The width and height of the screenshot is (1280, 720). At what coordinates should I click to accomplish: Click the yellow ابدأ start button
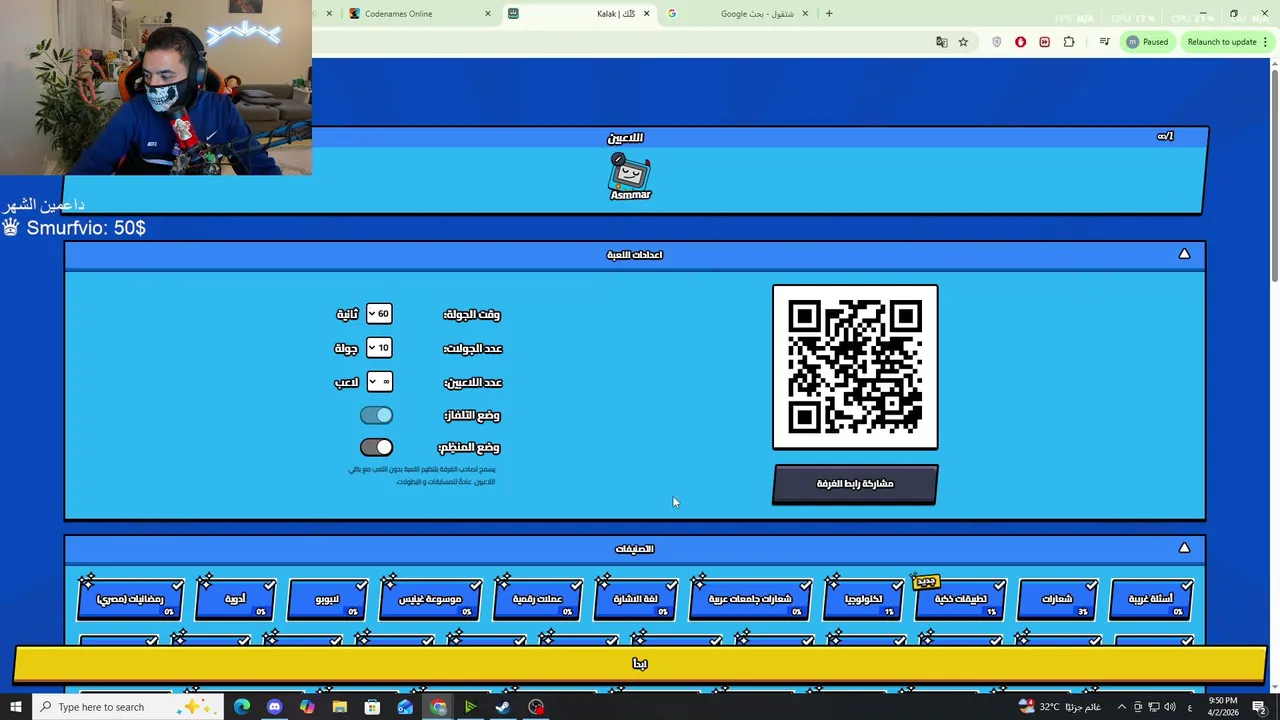coord(640,664)
